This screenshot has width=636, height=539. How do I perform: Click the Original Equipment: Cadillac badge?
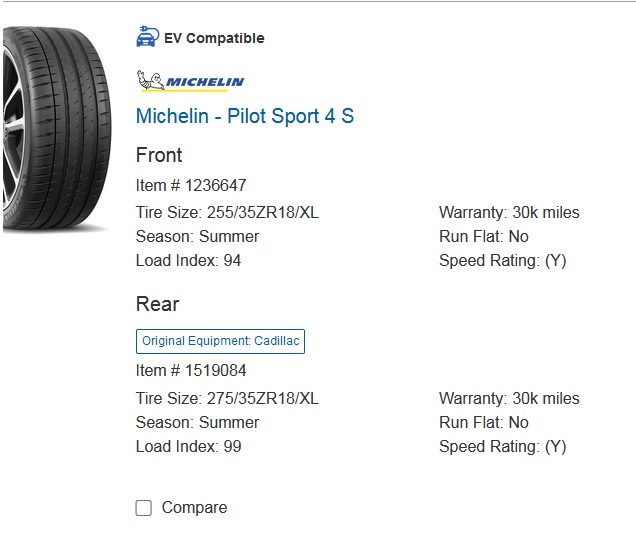coord(220,341)
